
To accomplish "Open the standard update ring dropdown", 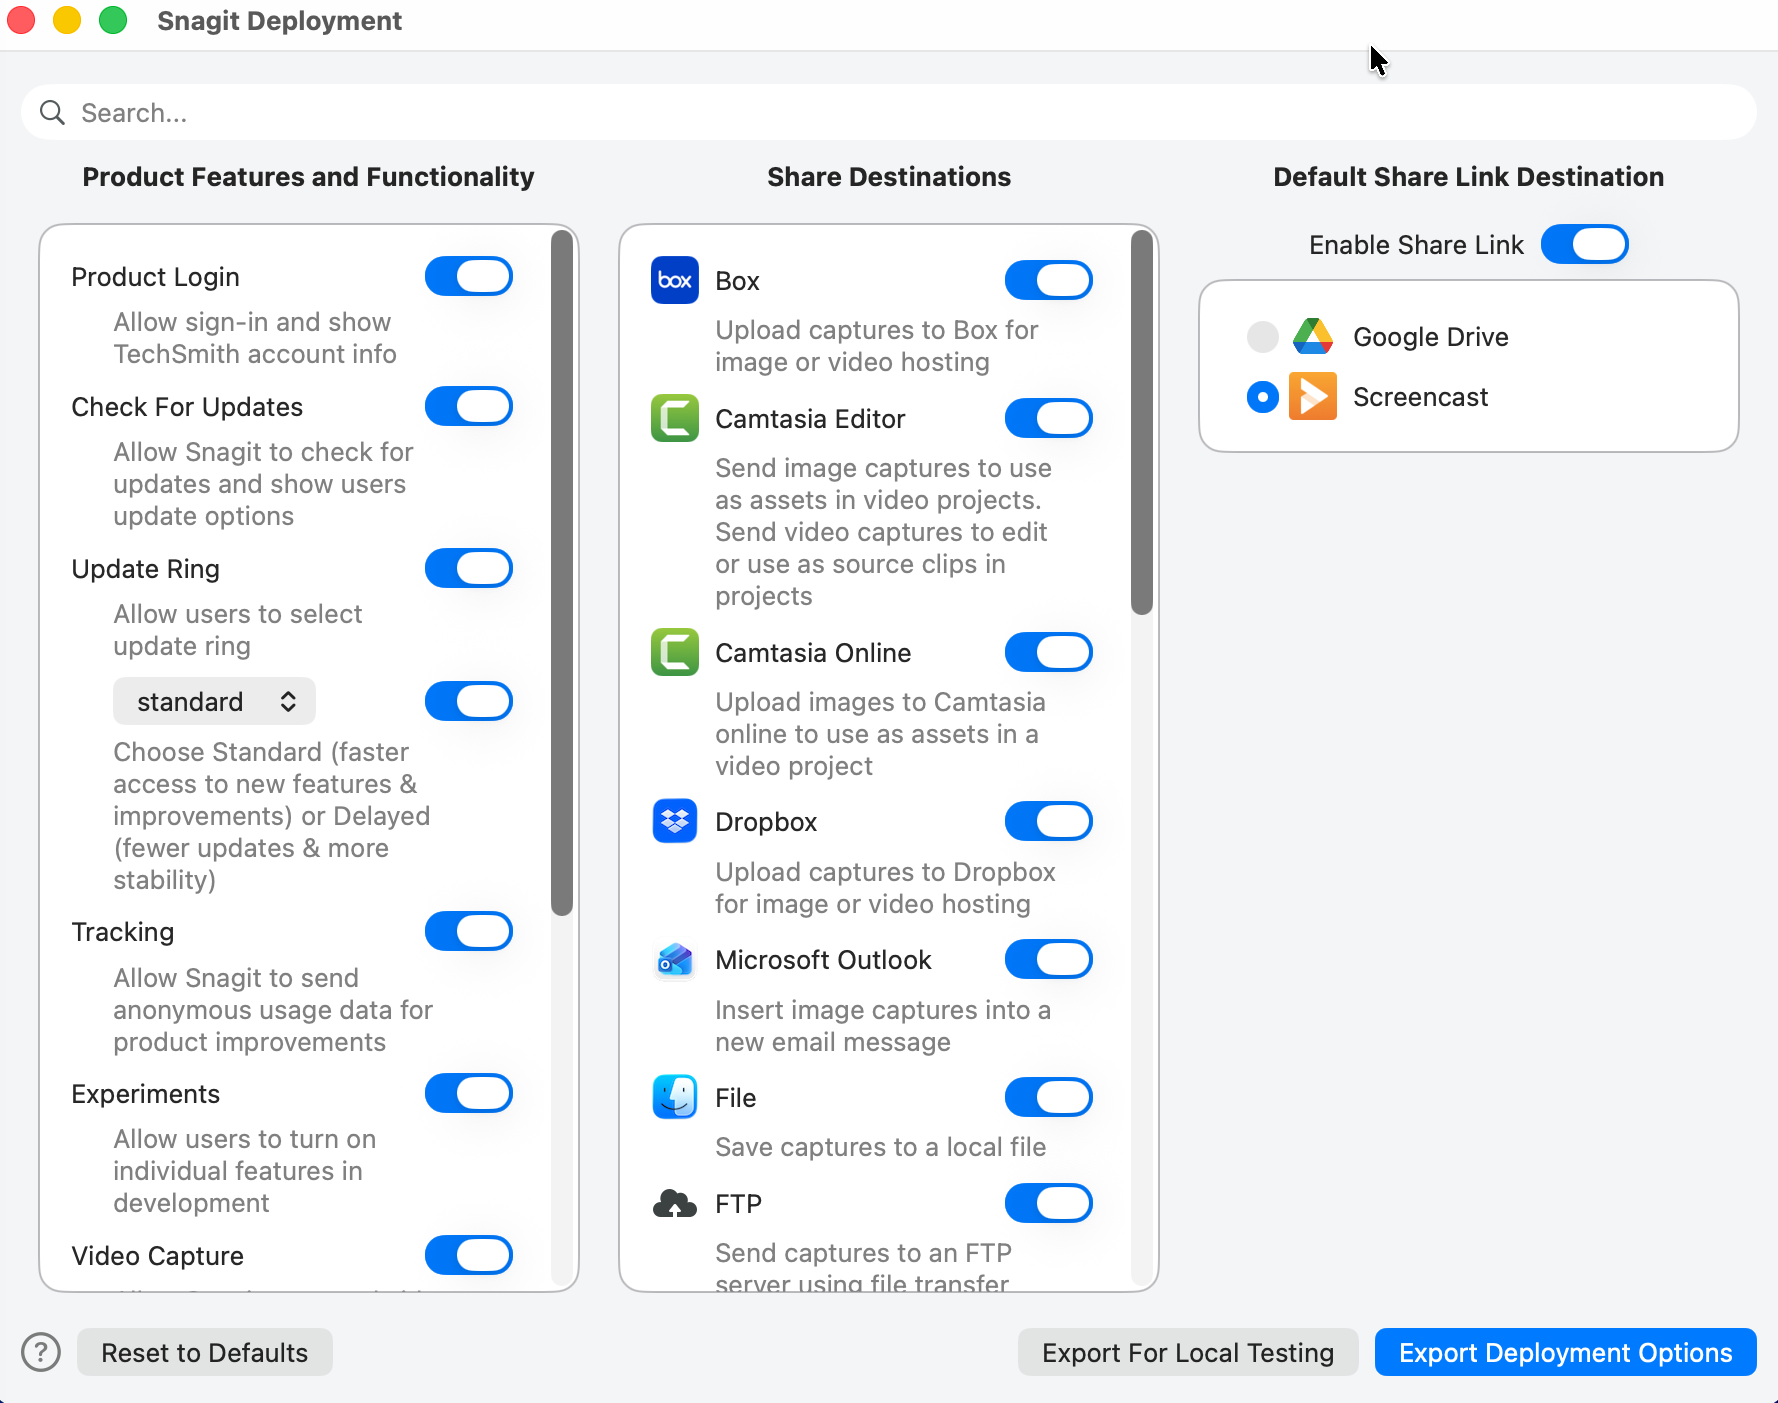I will click(214, 701).
